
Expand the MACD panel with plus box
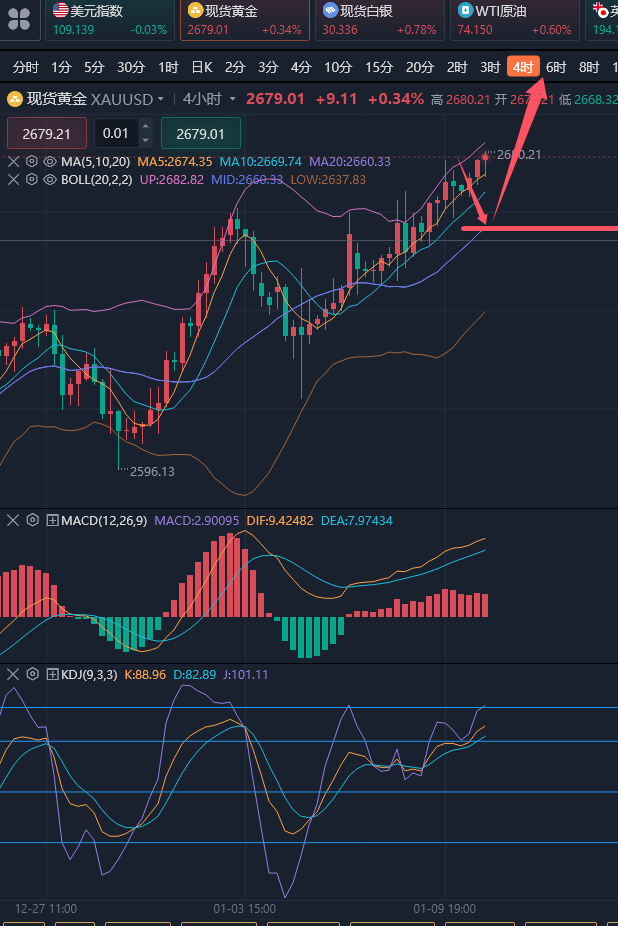tap(52, 520)
